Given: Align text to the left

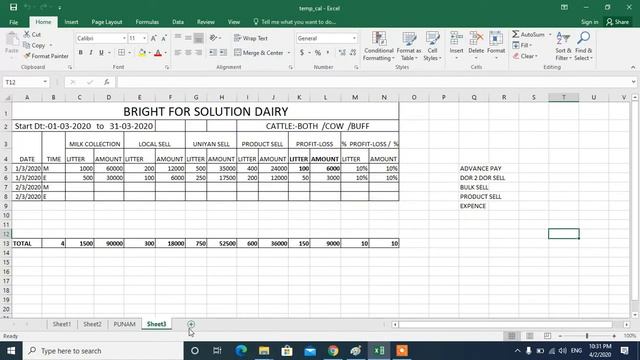Looking at the screenshot, I should (178, 53).
